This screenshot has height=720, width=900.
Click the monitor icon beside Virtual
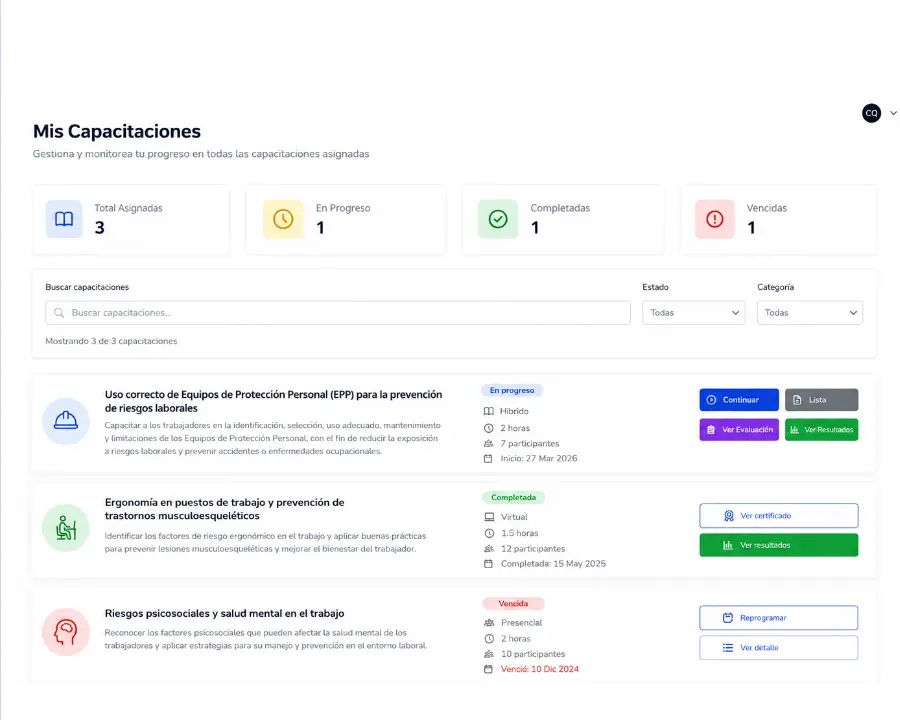pyautogui.click(x=489, y=517)
